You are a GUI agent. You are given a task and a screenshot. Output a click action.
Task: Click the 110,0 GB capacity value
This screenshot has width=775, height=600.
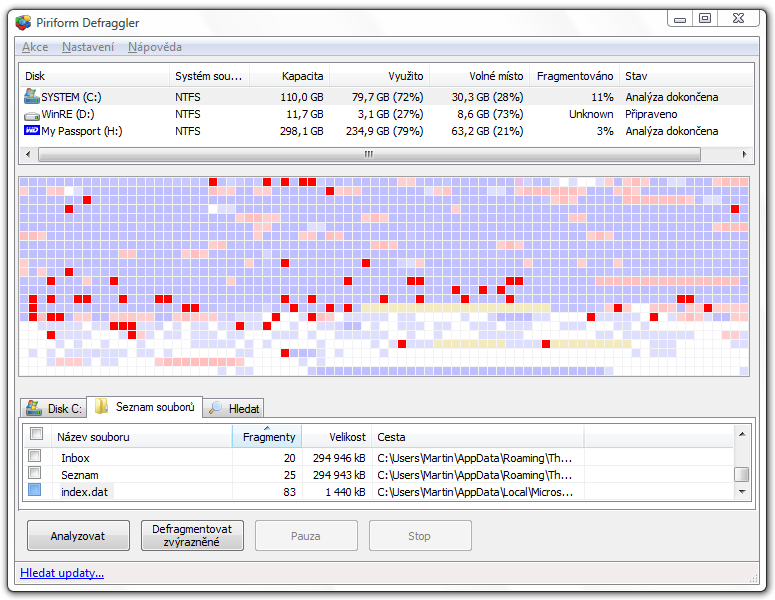(x=301, y=97)
